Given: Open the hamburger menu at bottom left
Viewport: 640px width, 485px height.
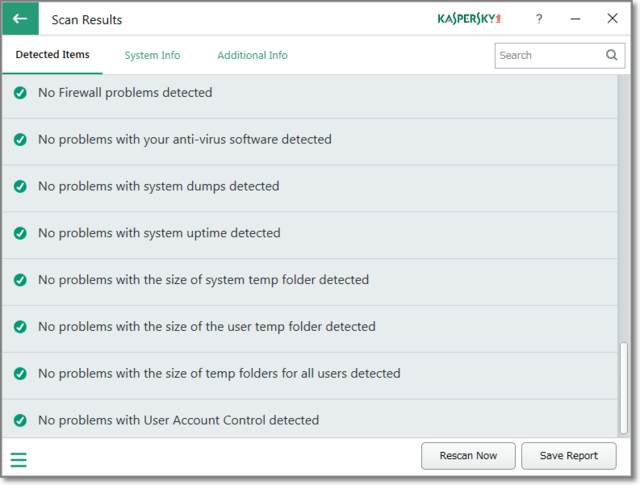Looking at the screenshot, I should (x=19, y=460).
